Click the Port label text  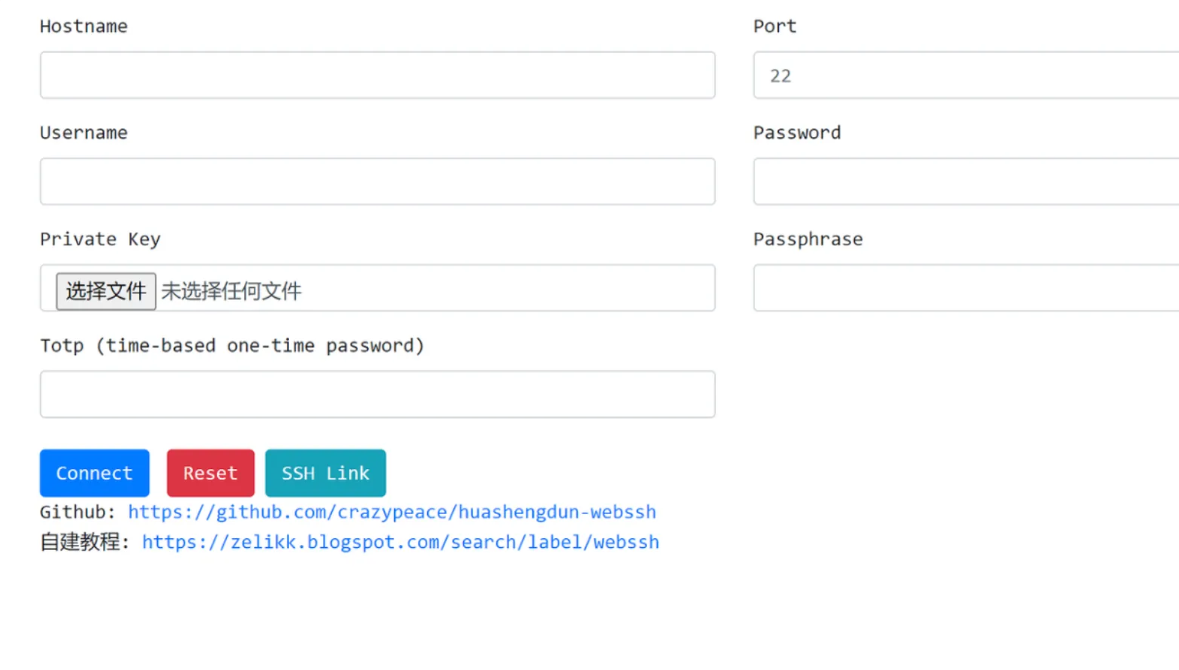pos(775,26)
